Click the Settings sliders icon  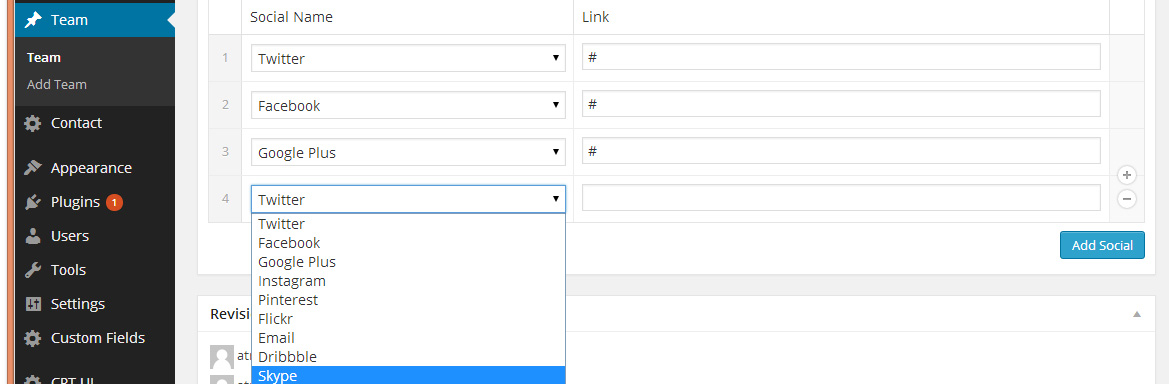33,304
